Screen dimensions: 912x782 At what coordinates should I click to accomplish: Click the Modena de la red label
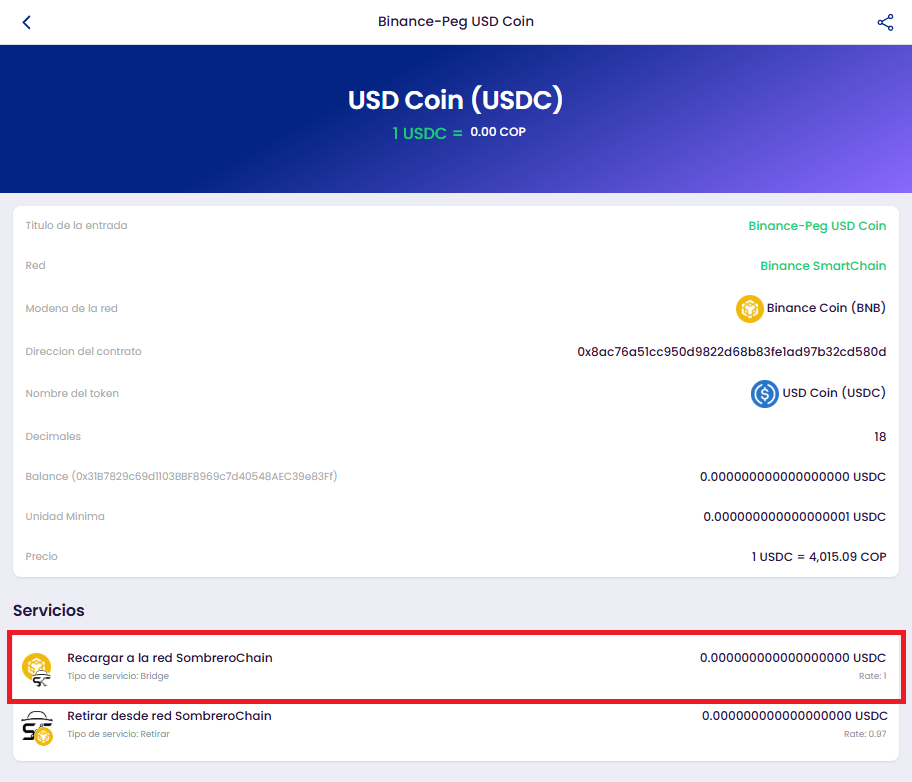click(x=72, y=308)
